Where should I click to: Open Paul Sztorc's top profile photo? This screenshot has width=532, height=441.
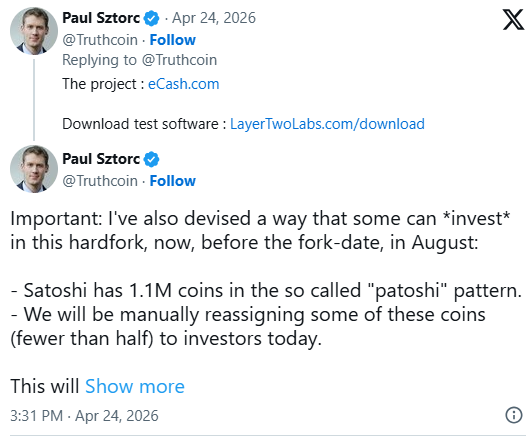(x=34, y=31)
